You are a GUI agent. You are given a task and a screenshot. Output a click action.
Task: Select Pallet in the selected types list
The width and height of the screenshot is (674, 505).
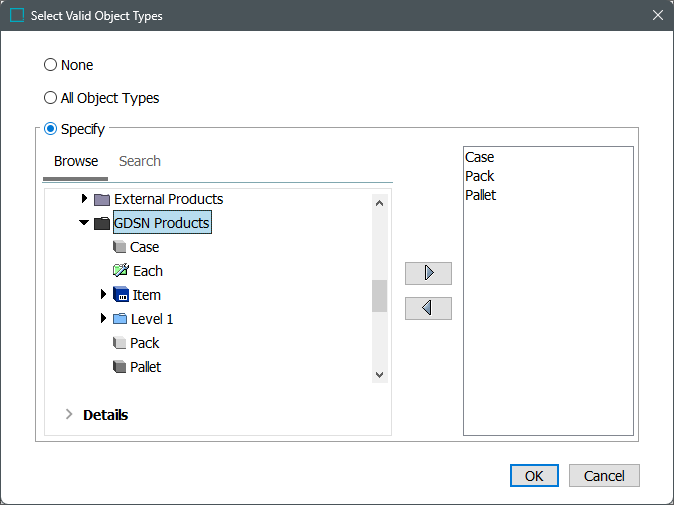click(481, 195)
